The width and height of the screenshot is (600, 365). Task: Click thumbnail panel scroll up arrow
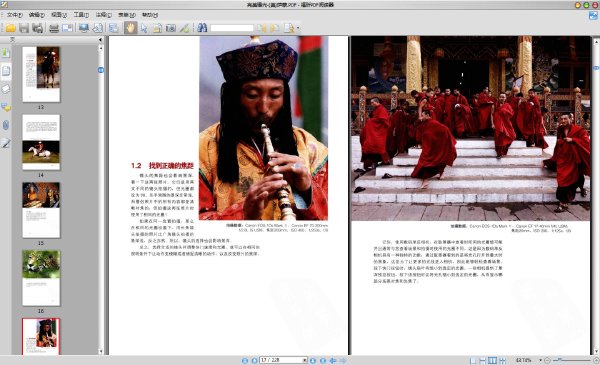pyautogui.click(x=101, y=48)
